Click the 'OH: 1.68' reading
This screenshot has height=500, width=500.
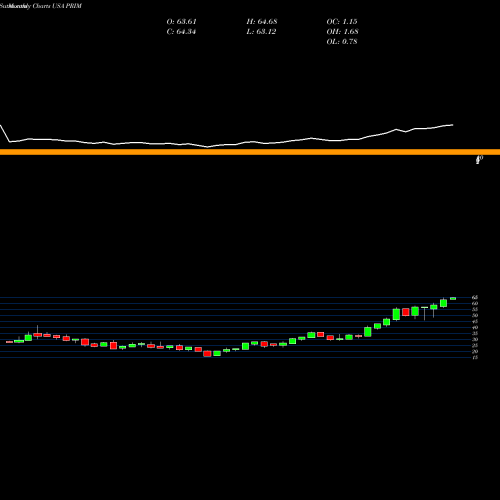342,31
